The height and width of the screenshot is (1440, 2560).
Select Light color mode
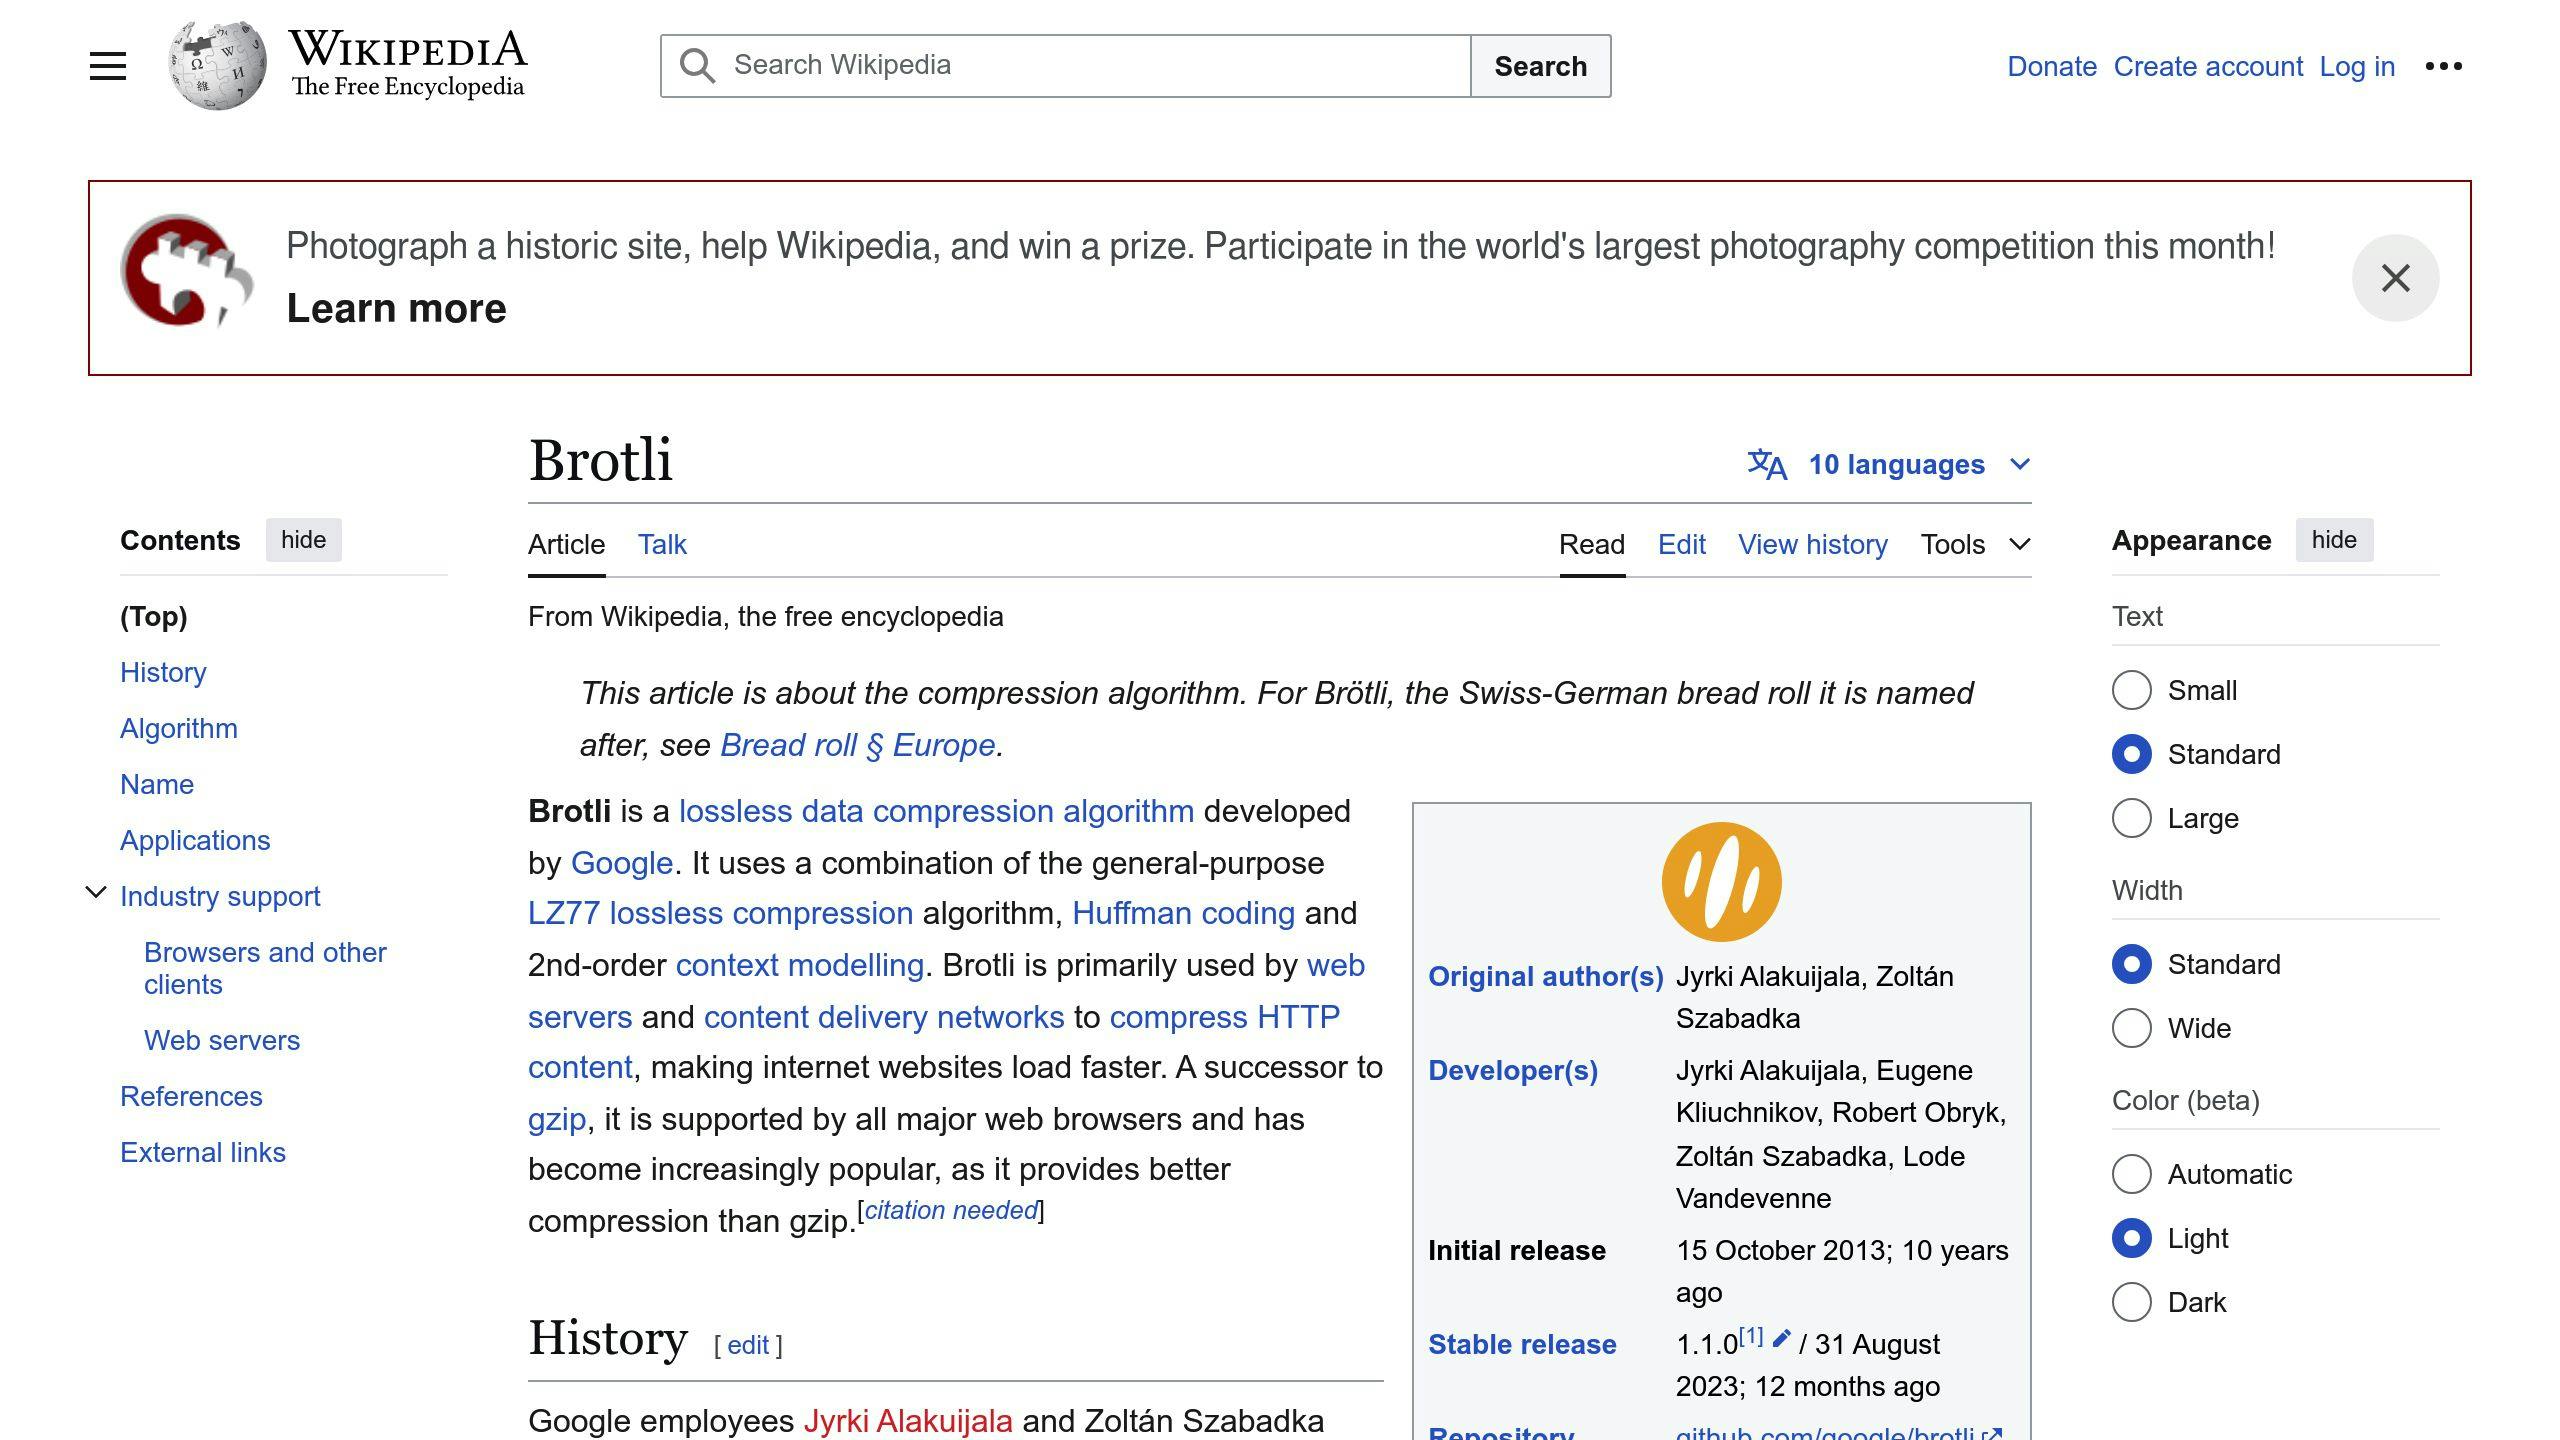click(2131, 1238)
